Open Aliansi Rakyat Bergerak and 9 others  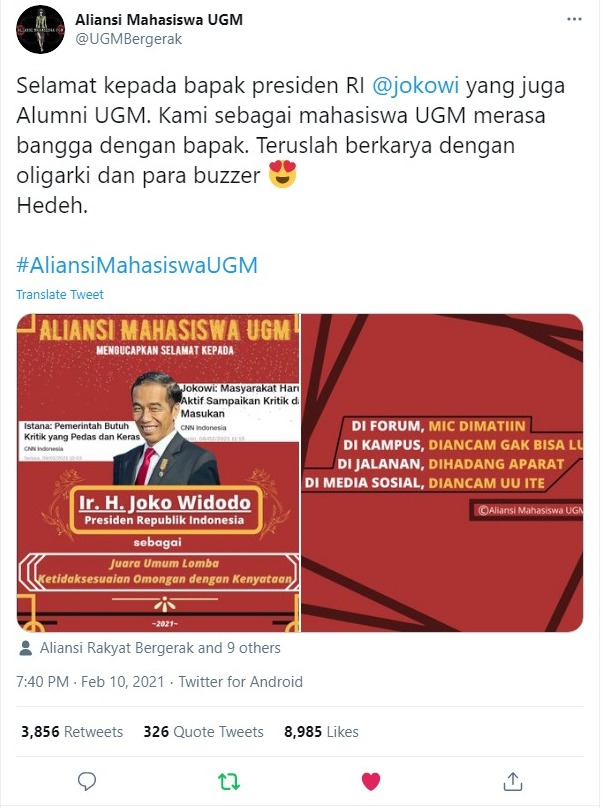click(160, 648)
